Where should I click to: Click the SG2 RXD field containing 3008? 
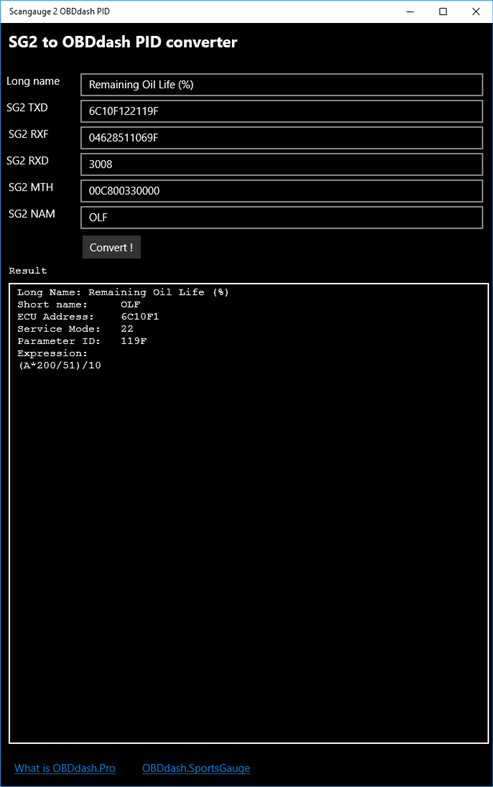(282, 164)
